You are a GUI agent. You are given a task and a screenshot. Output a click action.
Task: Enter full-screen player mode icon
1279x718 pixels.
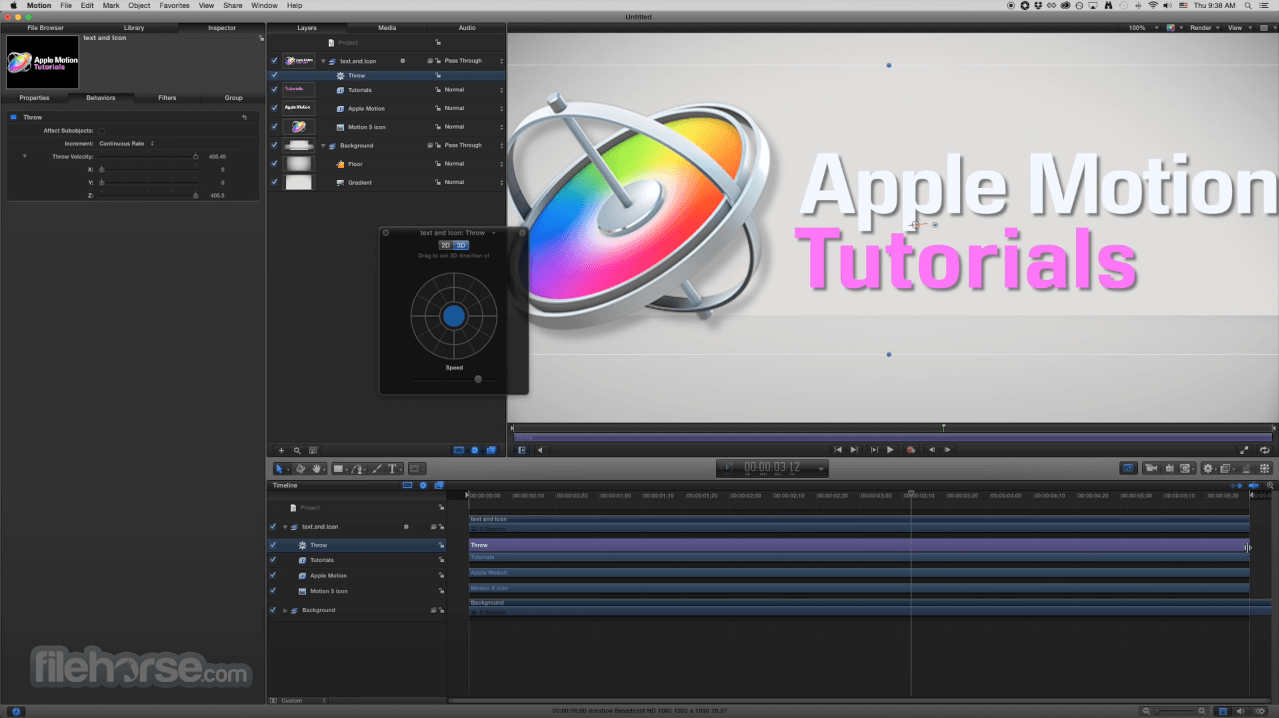click(x=1244, y=450)
